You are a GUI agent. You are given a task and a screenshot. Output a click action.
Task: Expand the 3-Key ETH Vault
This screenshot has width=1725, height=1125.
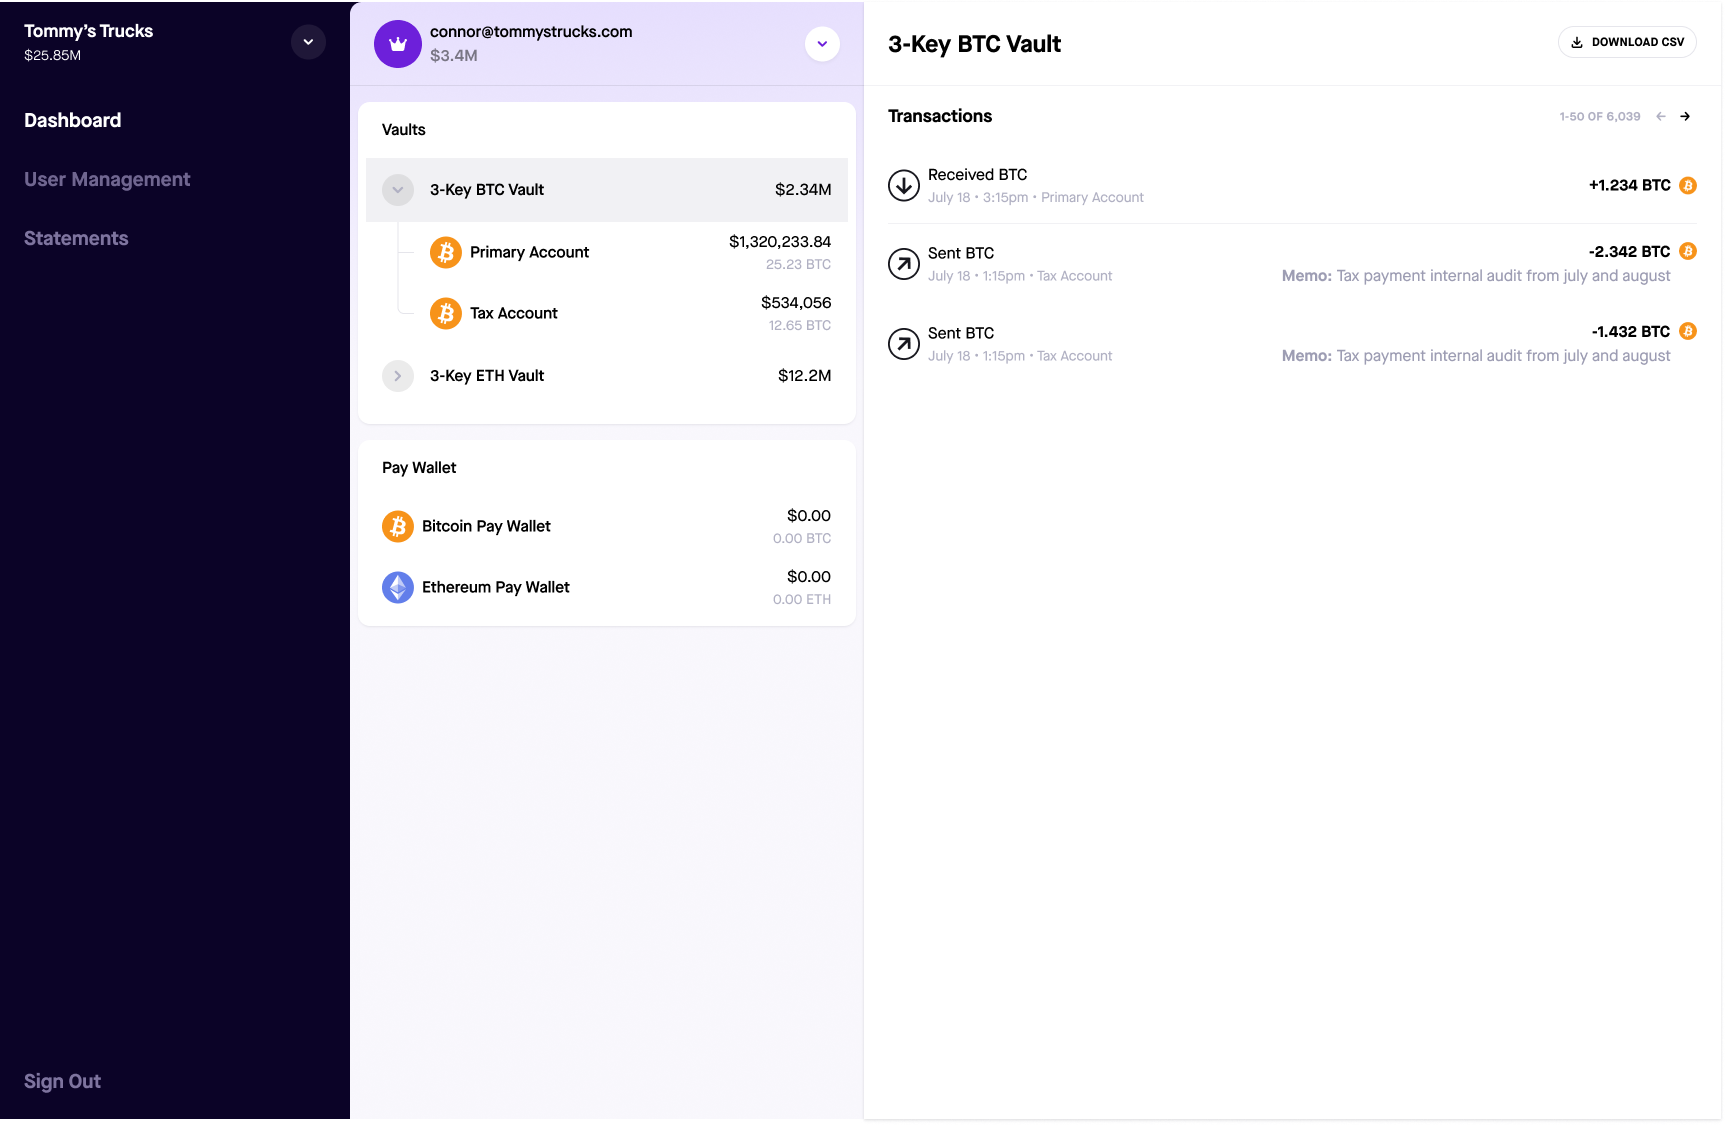398,376
